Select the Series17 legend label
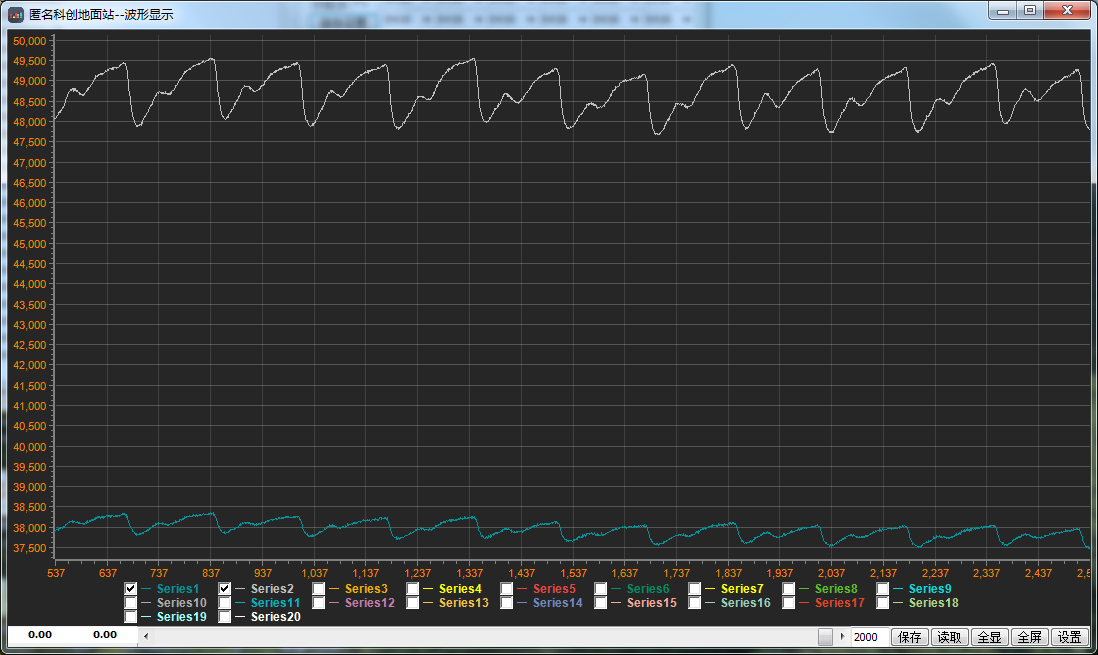1098x655 pixels. [840, 602]
